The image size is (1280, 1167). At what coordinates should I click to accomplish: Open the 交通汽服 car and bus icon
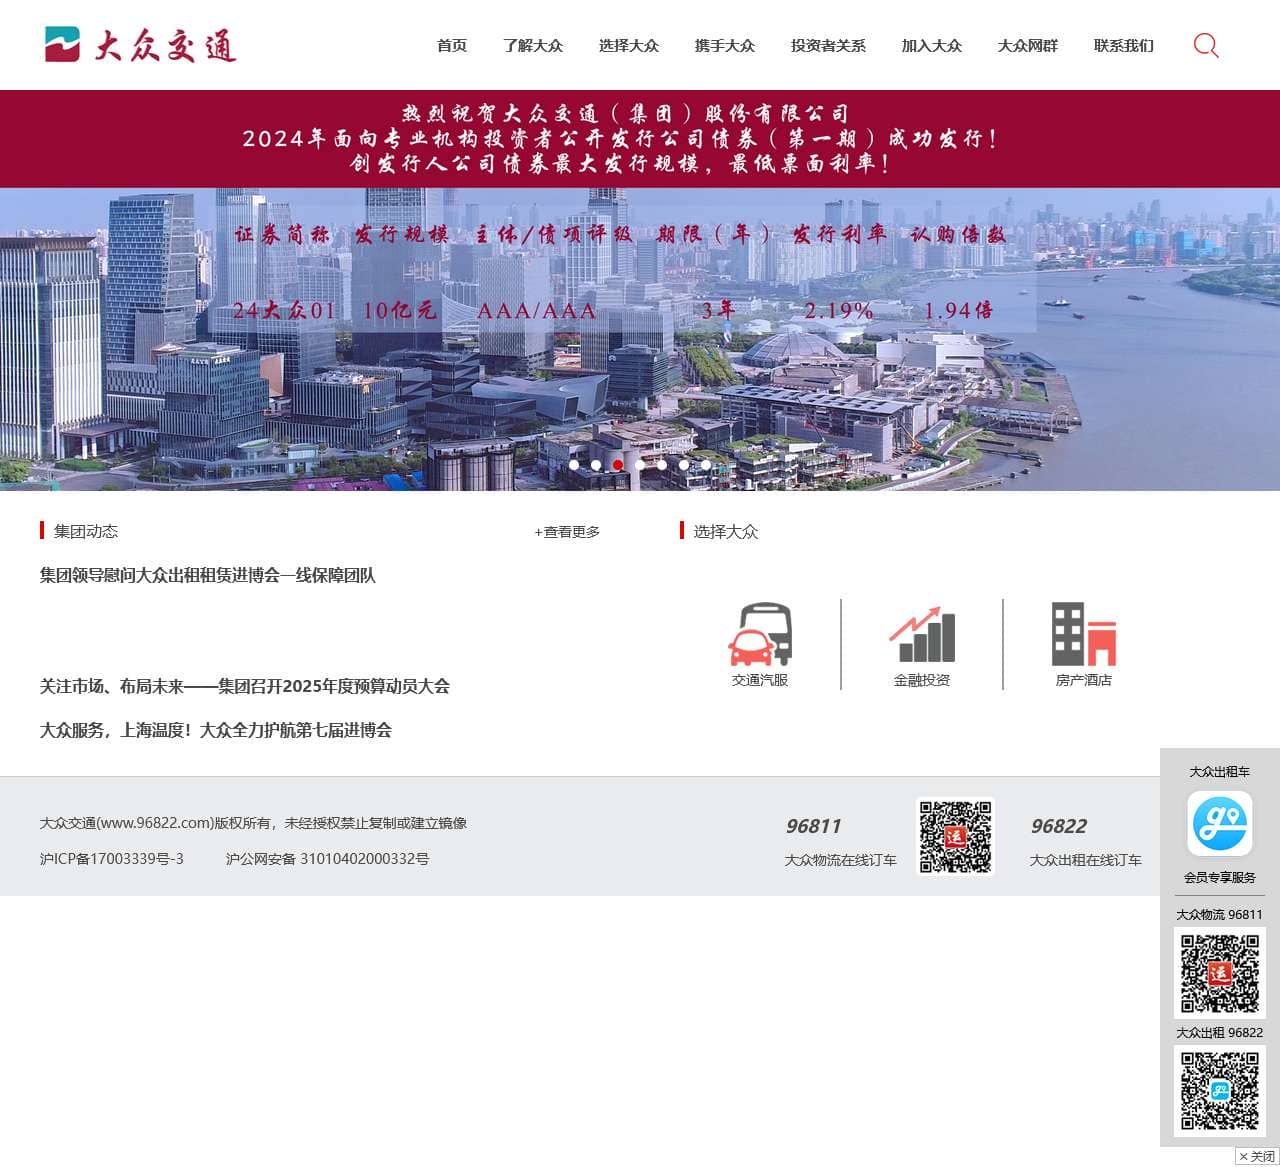[760, 634]
